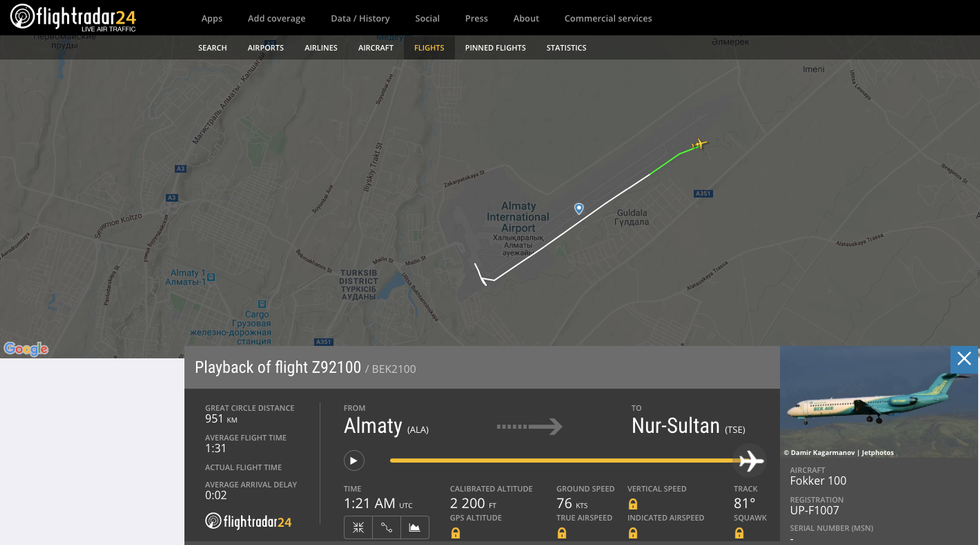The width and height of the screenshot is (980, 545).
Task: Open the Social menu
Action: click(x=427, y=19)
